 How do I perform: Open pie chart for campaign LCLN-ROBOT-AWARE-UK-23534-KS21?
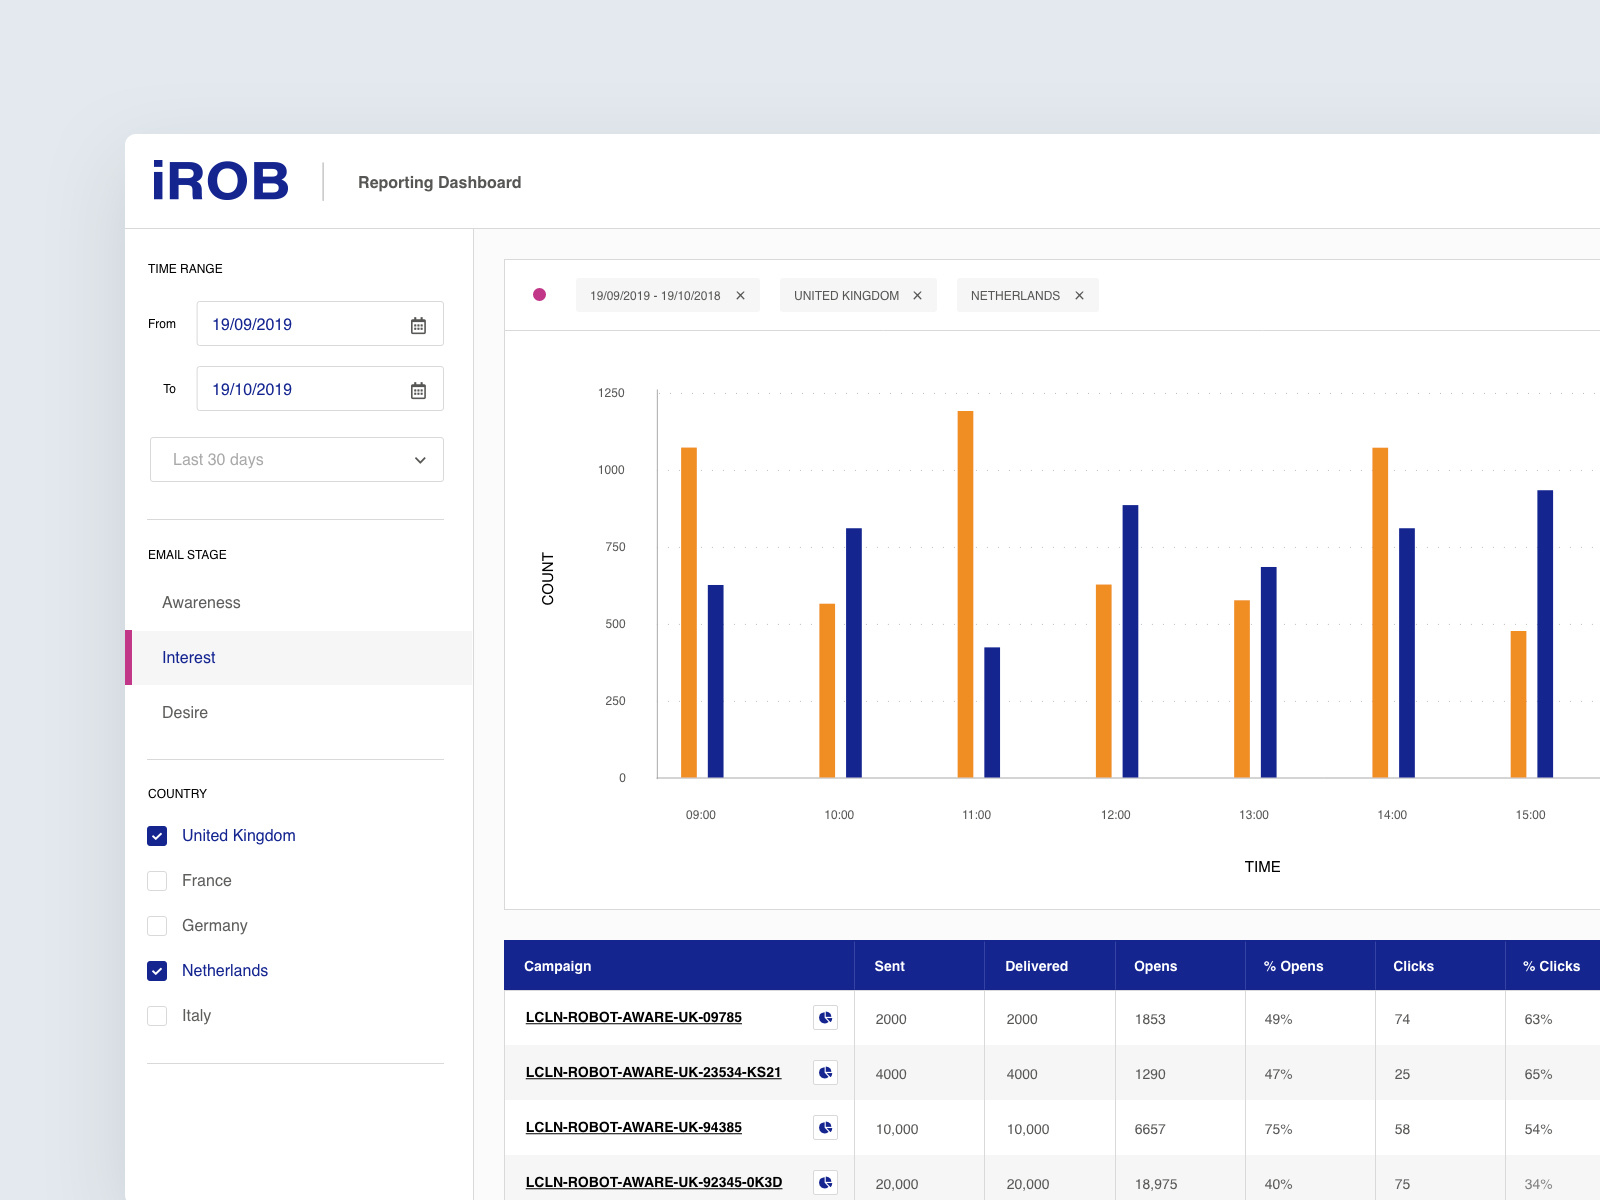pyautogui.click(x=825, y=1072)
